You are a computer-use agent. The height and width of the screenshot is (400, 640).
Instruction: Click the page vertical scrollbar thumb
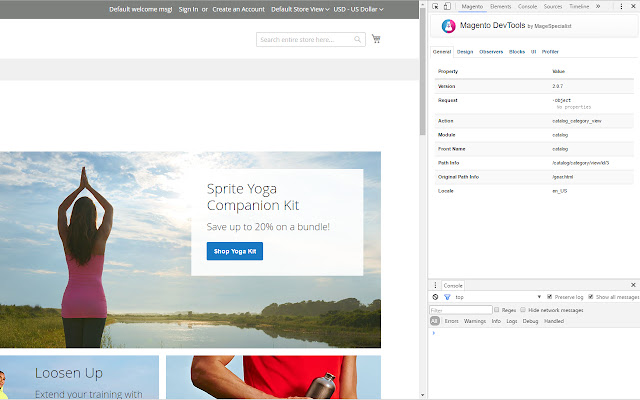422,71
